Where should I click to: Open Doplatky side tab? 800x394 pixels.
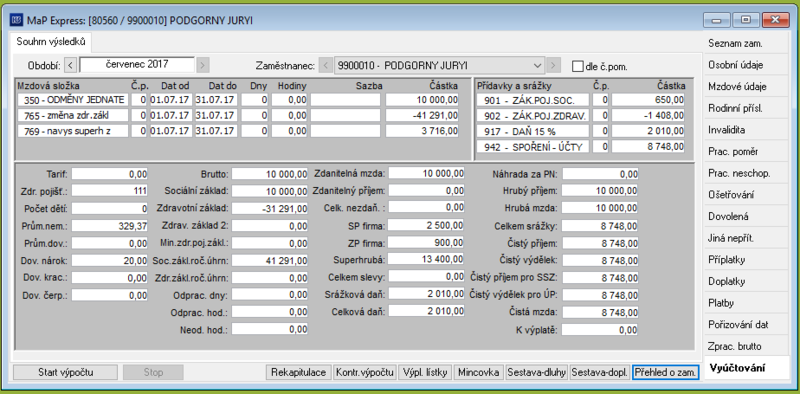pyautogui.click(x=746, y=282)
